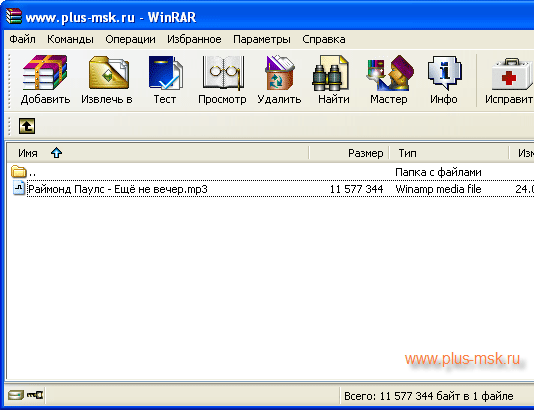Sort by the Имя column header
Image resolution: width=534 pixels, height=410 pixels.
pyautogui.click(x=158, y=153)
